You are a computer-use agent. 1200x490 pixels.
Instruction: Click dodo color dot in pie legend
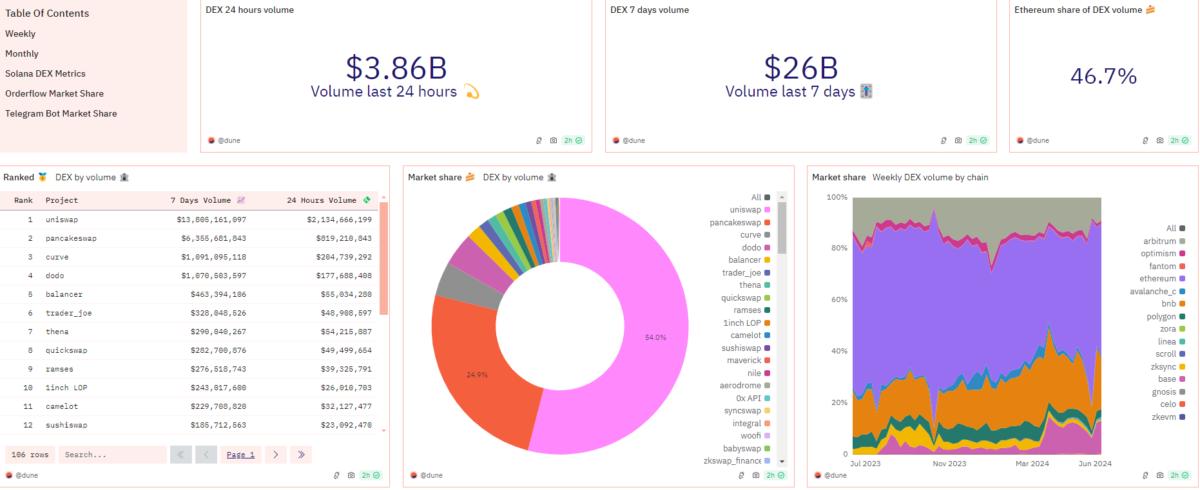767,247
